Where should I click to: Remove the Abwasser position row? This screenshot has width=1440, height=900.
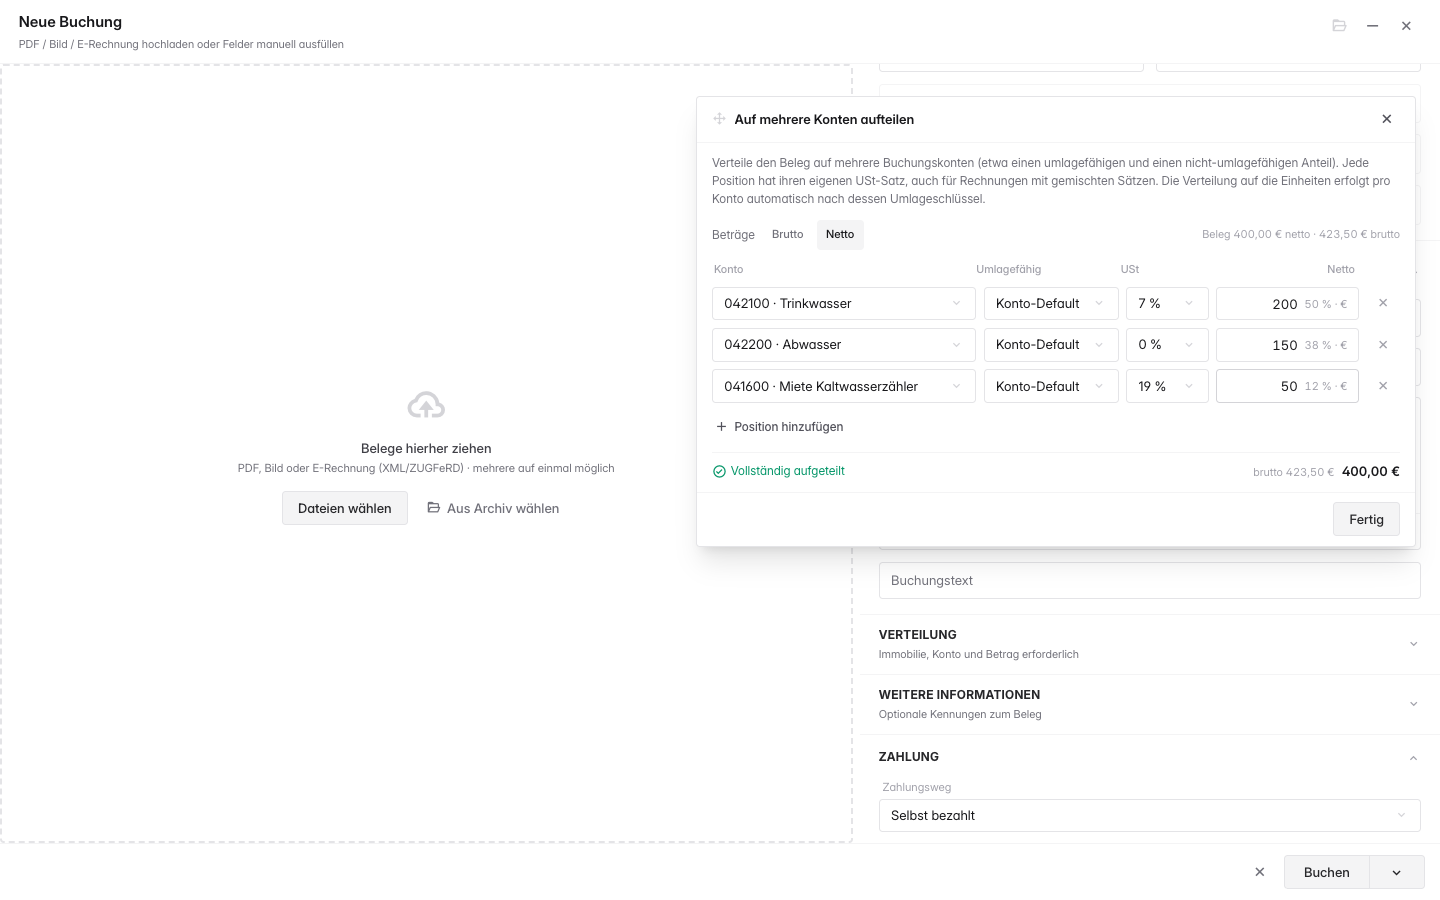tap(1383, 345)
